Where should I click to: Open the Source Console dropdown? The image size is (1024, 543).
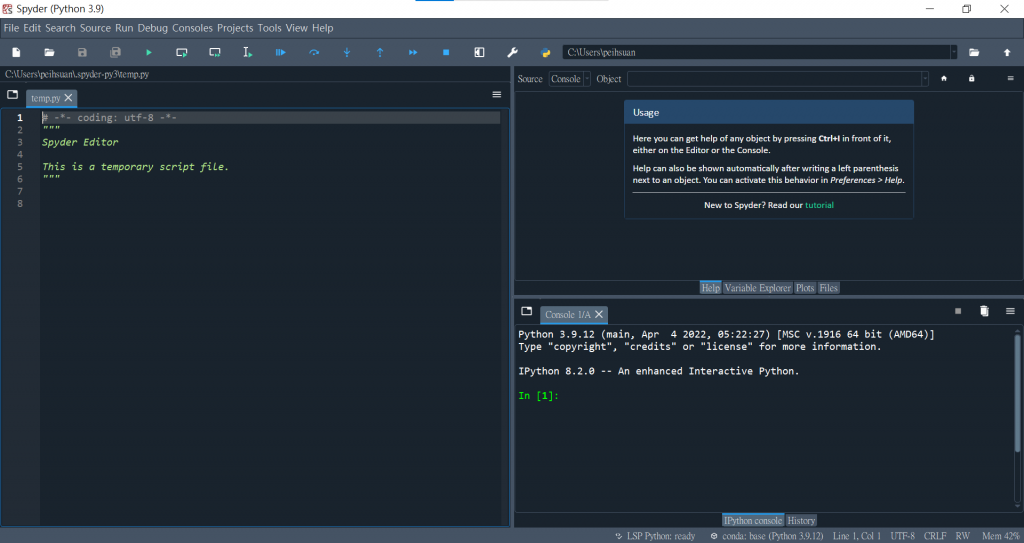point(569,78)
